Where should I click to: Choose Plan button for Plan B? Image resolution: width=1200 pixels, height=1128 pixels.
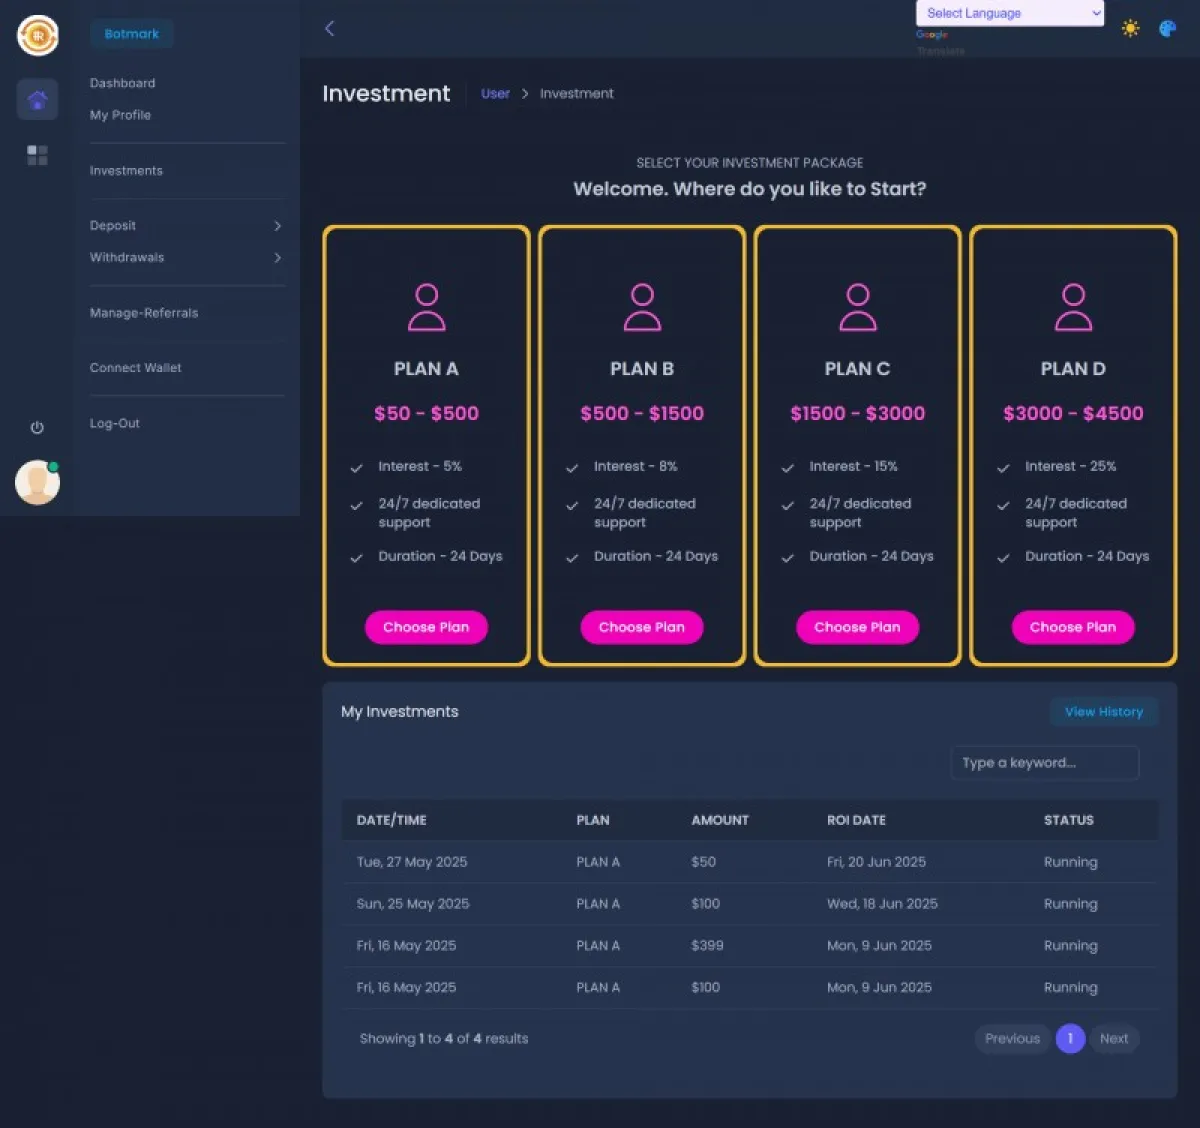click(642, 627)
